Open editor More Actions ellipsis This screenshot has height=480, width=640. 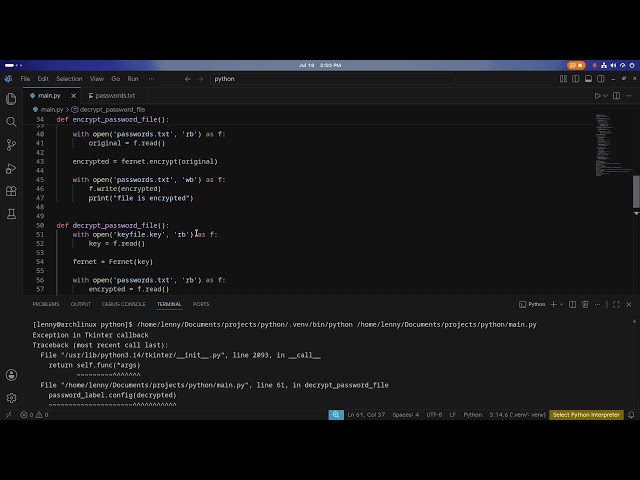(629, 96)
